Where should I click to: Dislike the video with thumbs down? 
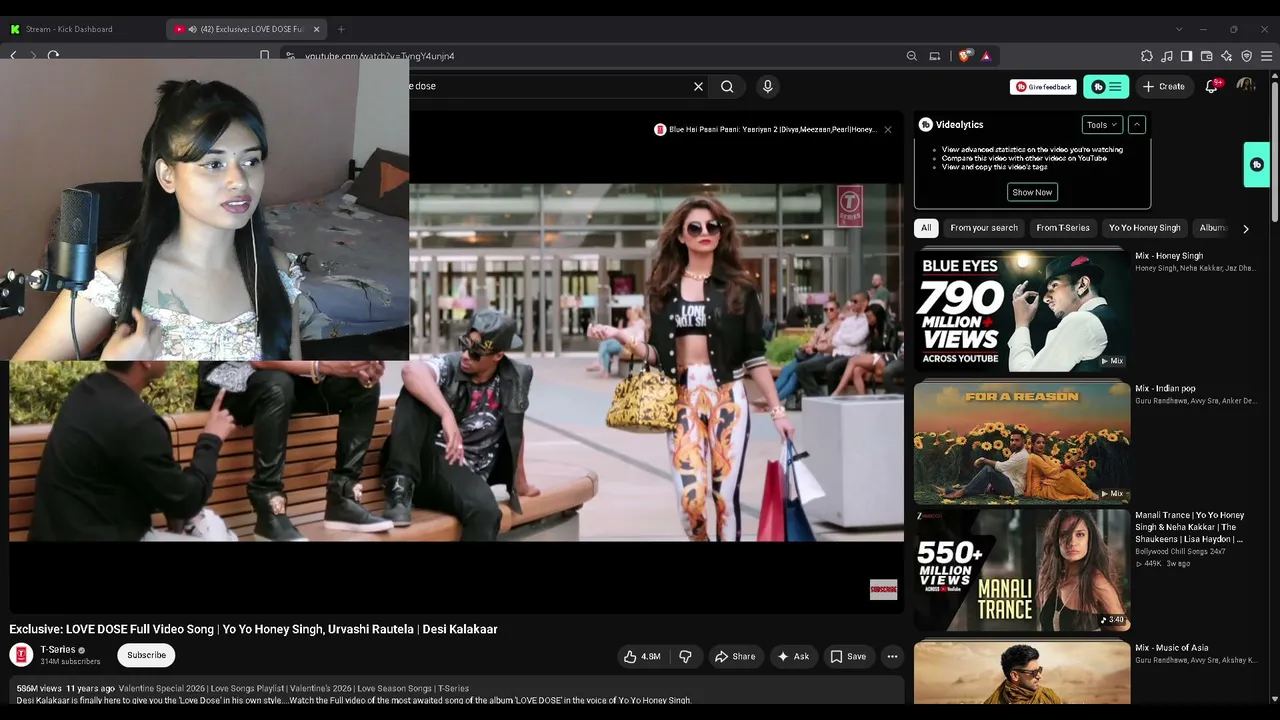pos(685,657)
